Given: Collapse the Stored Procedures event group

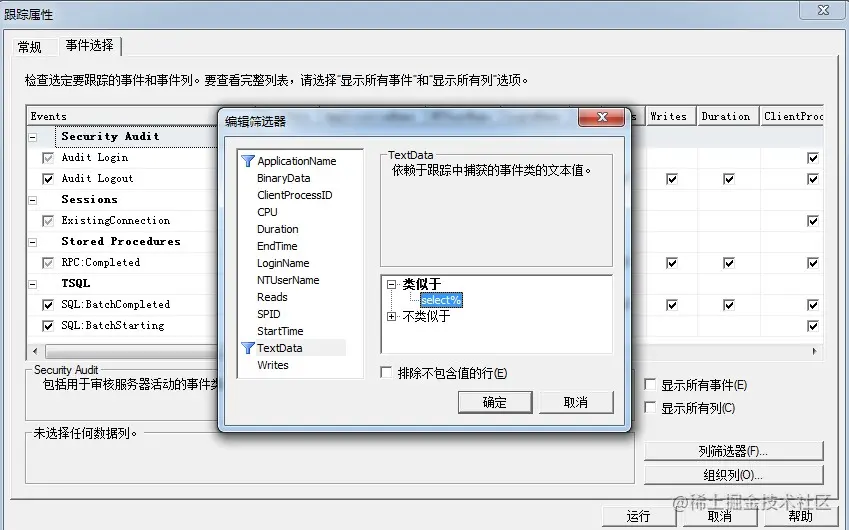Looking at the screenshot, I should pyautogui.click(x=32, y=242).
